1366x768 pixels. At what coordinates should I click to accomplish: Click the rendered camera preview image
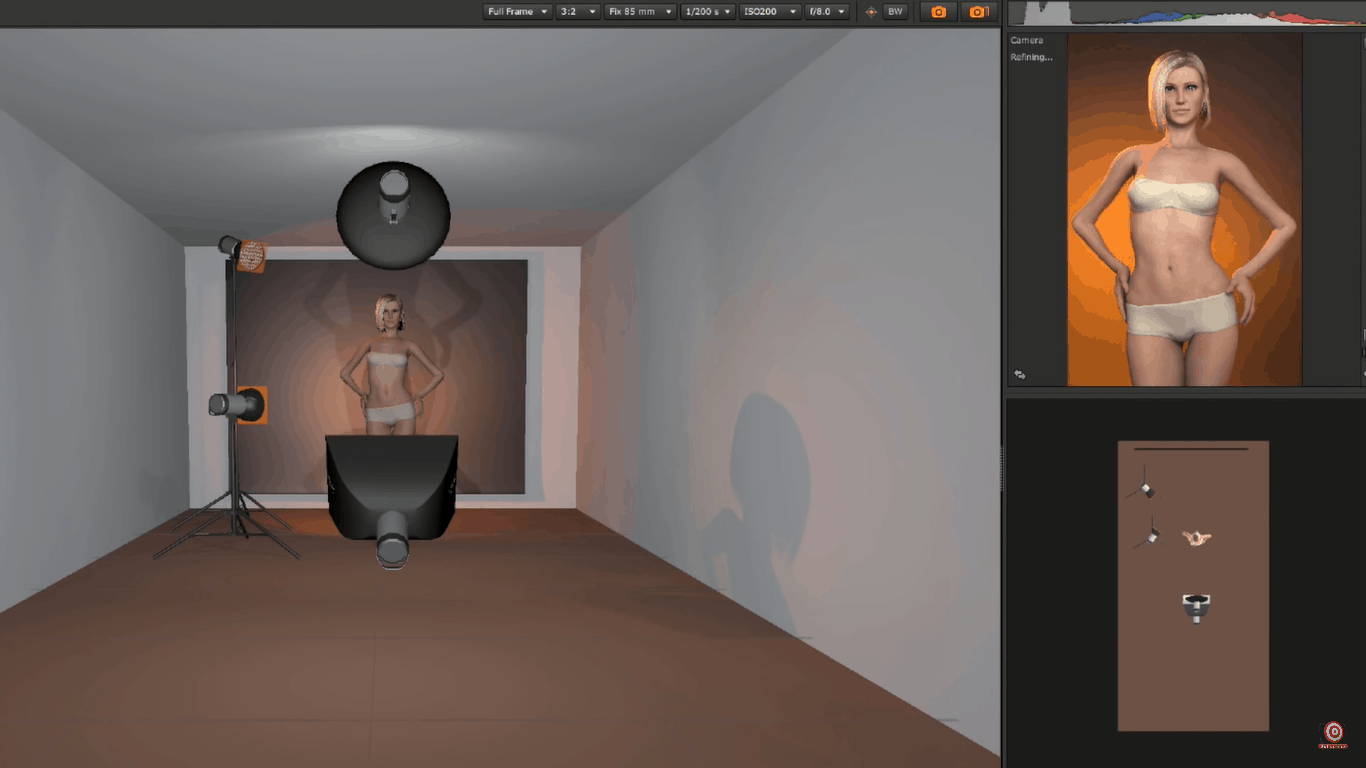(x=1185, y=210)
